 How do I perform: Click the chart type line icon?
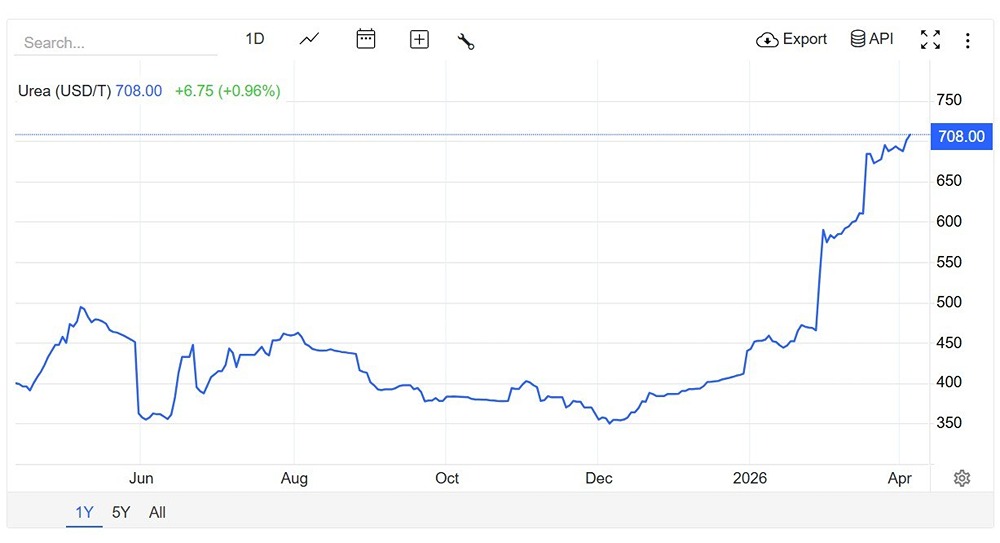pos(310,39)
